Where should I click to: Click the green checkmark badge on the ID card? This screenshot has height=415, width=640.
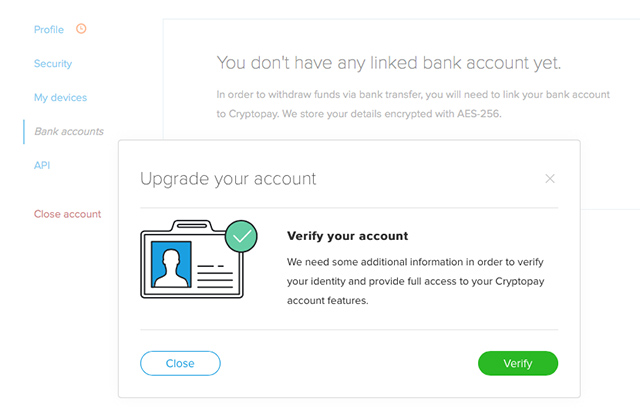[241, 236]
